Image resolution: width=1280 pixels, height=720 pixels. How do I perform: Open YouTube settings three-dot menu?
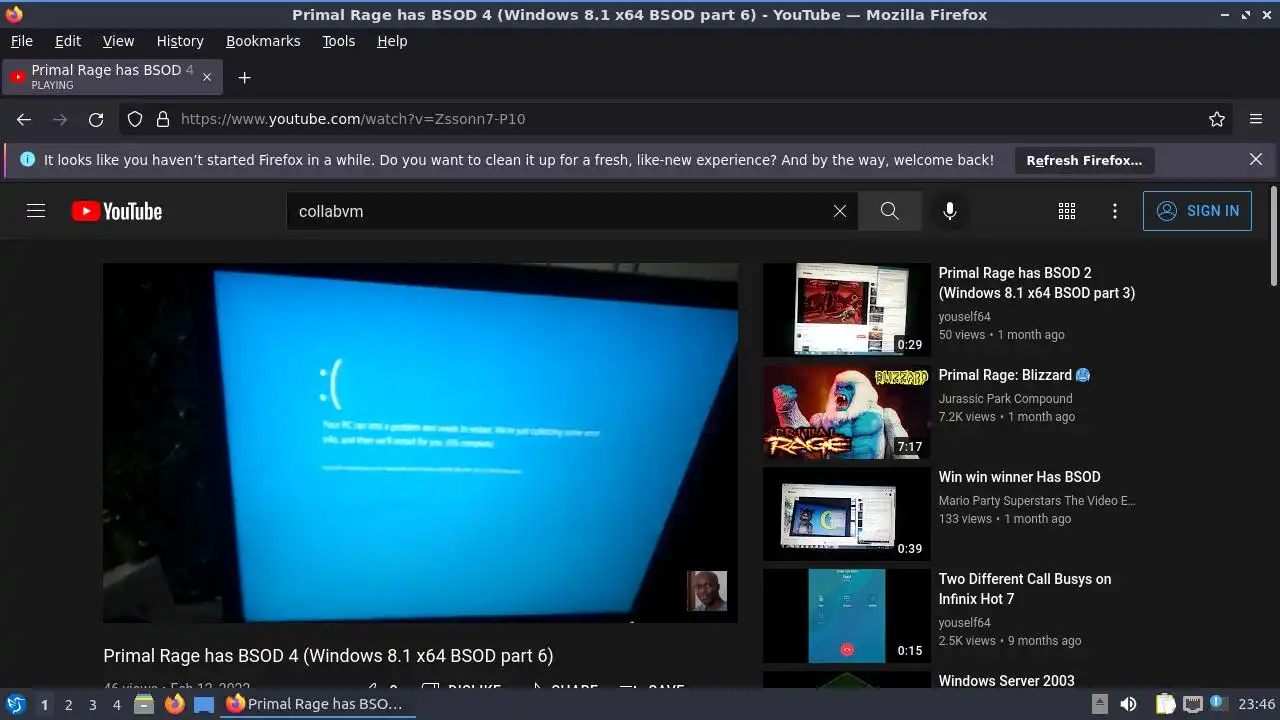click(1115, 211)
